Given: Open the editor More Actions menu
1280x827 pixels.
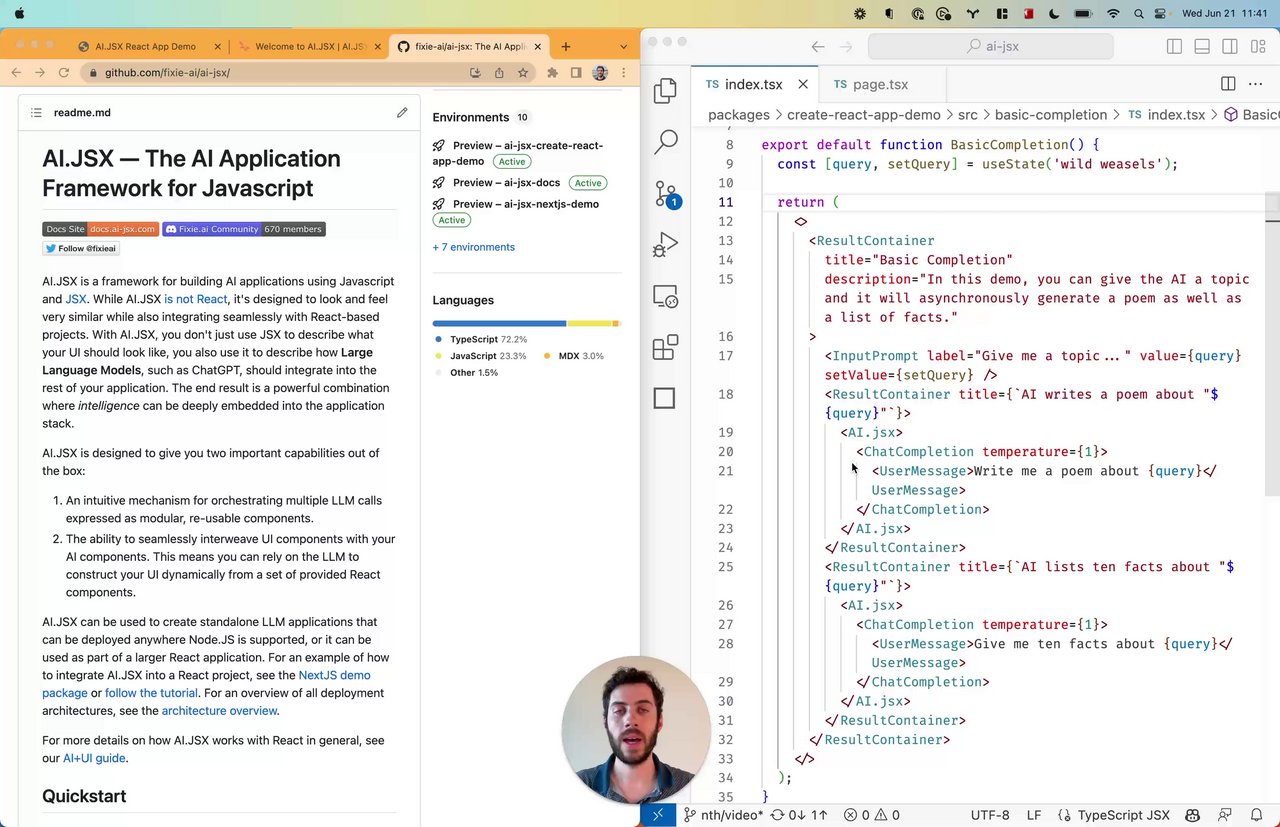Looking at the screenshot, I should click(1257, 84).
